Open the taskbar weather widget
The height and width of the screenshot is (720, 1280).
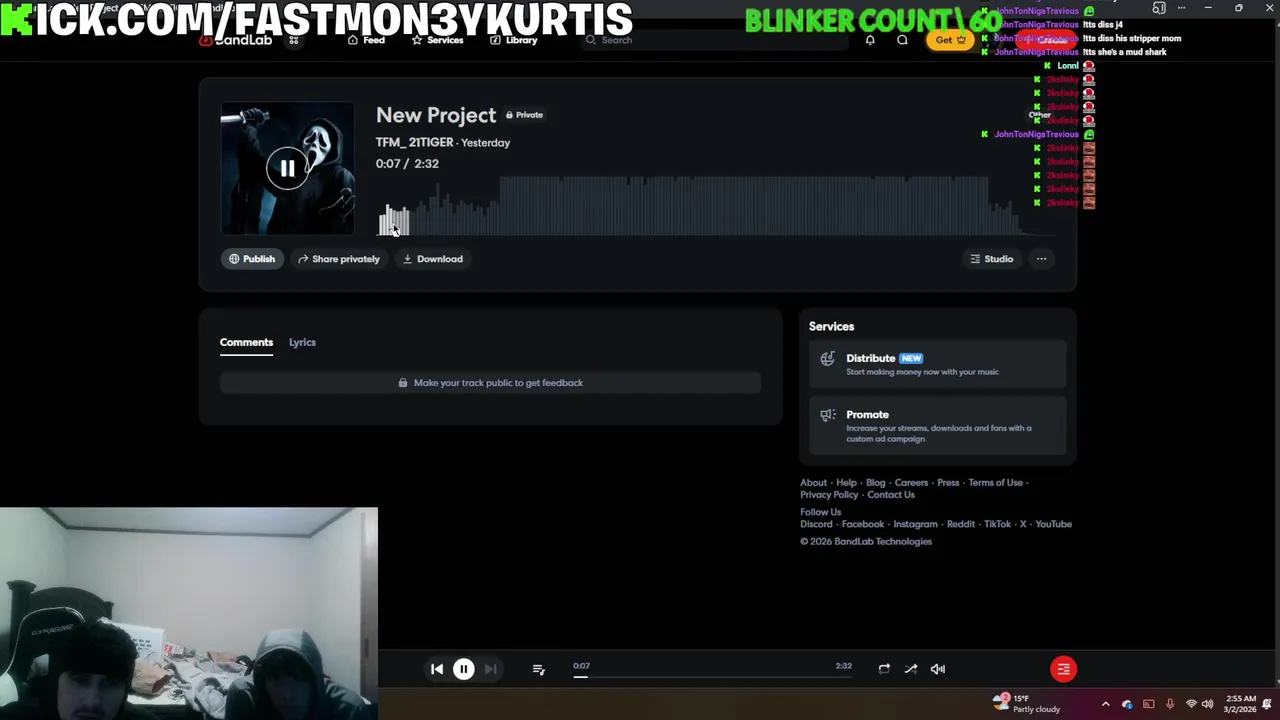pyautogui.click(x=1027, y=704)
